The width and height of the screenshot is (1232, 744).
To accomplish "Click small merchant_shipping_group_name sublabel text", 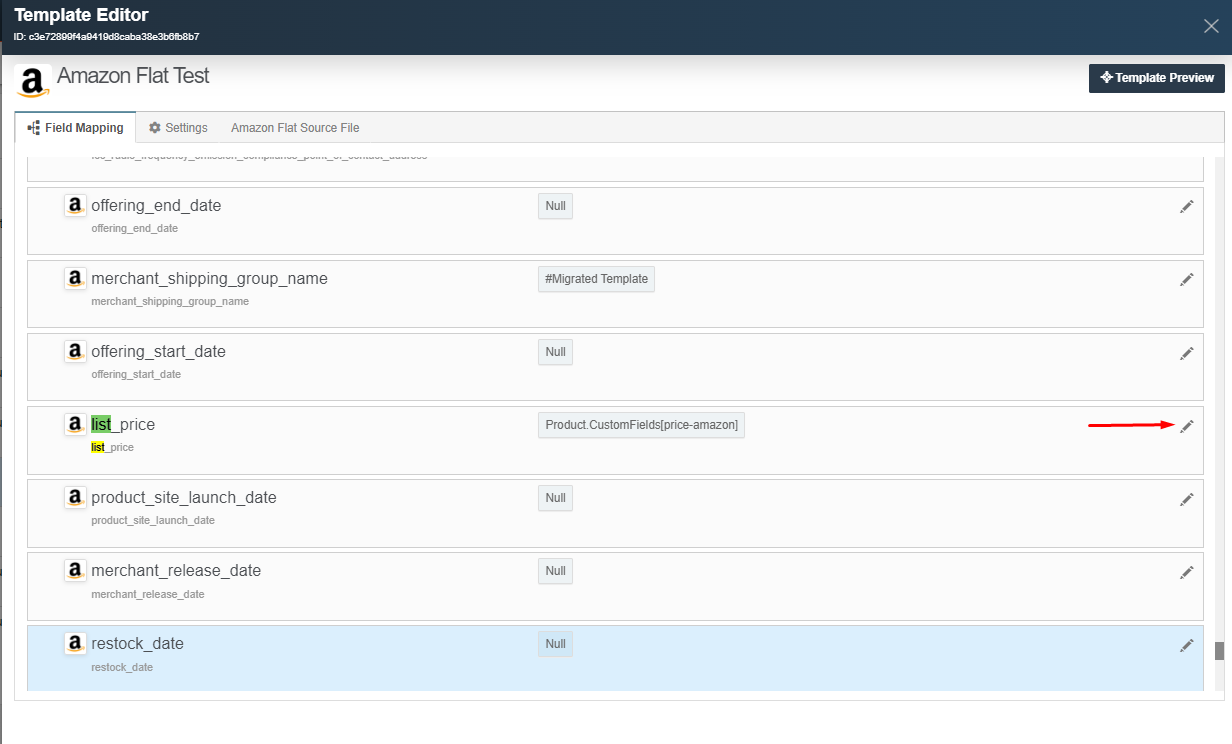I will tap(170, 302).
